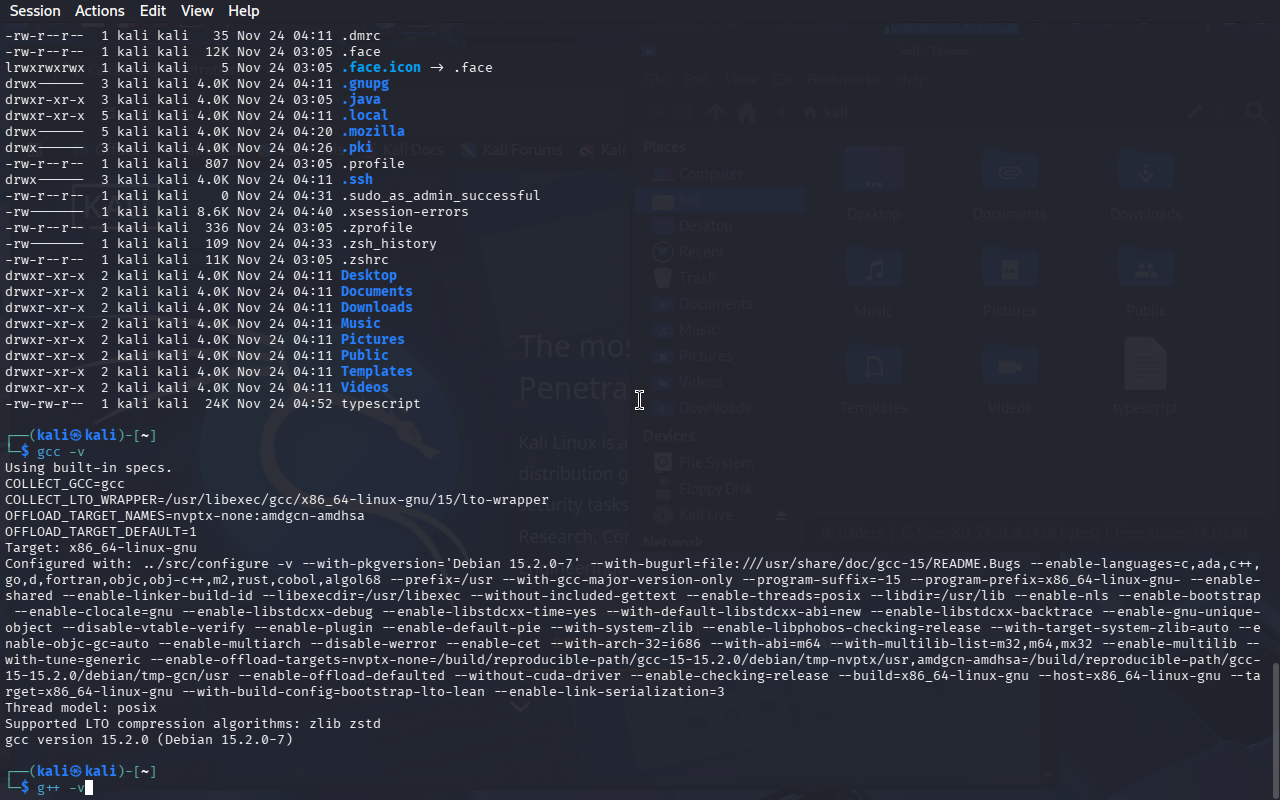This screenshot has height=800, width=1280.
Task: Open the Session menu
Action: [x=35, y=11]
